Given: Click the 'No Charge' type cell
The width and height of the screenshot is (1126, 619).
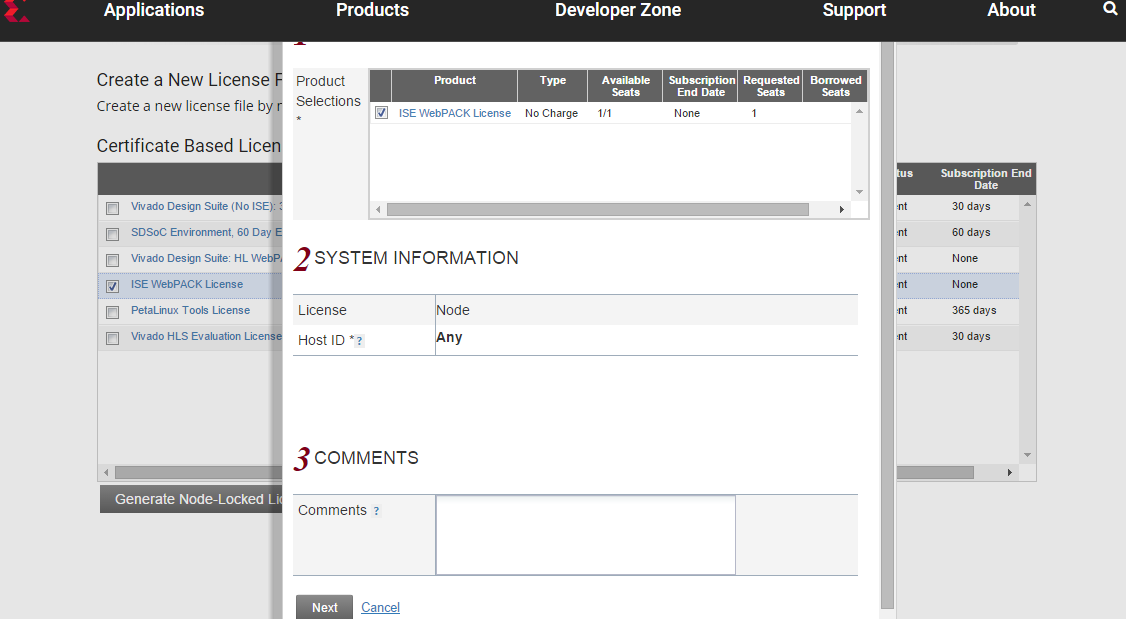Looking at the screenshot, I should pyautogui.click(x=552, y=113).
